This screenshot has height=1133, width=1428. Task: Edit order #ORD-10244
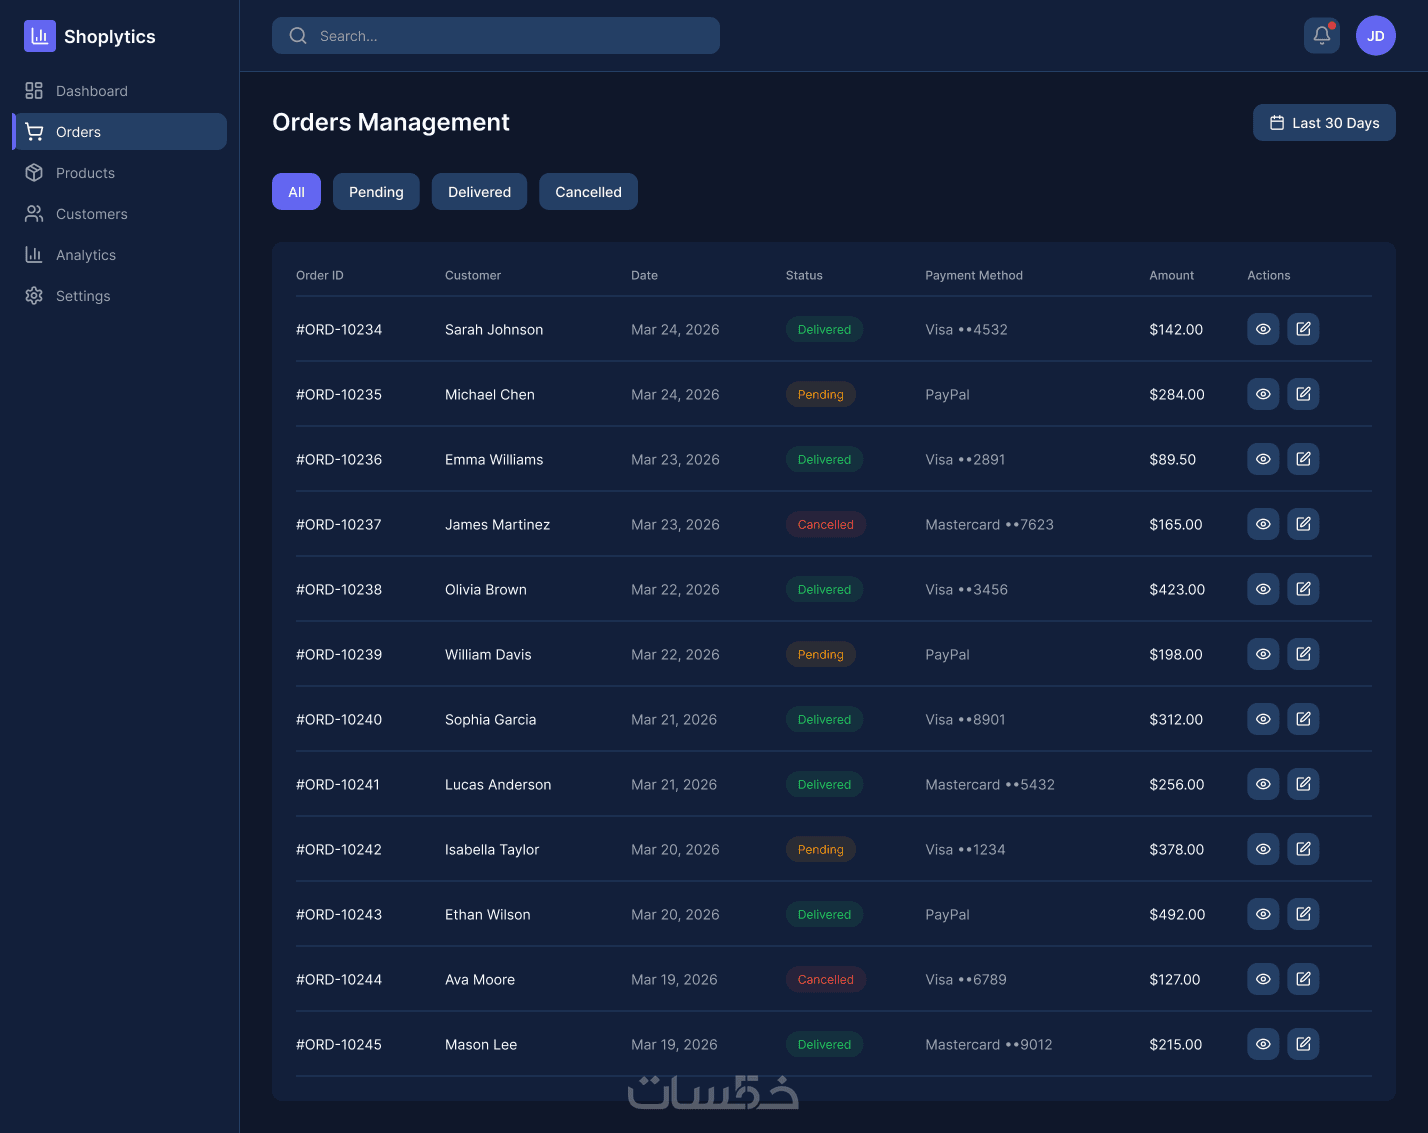tap(1303, 979)
